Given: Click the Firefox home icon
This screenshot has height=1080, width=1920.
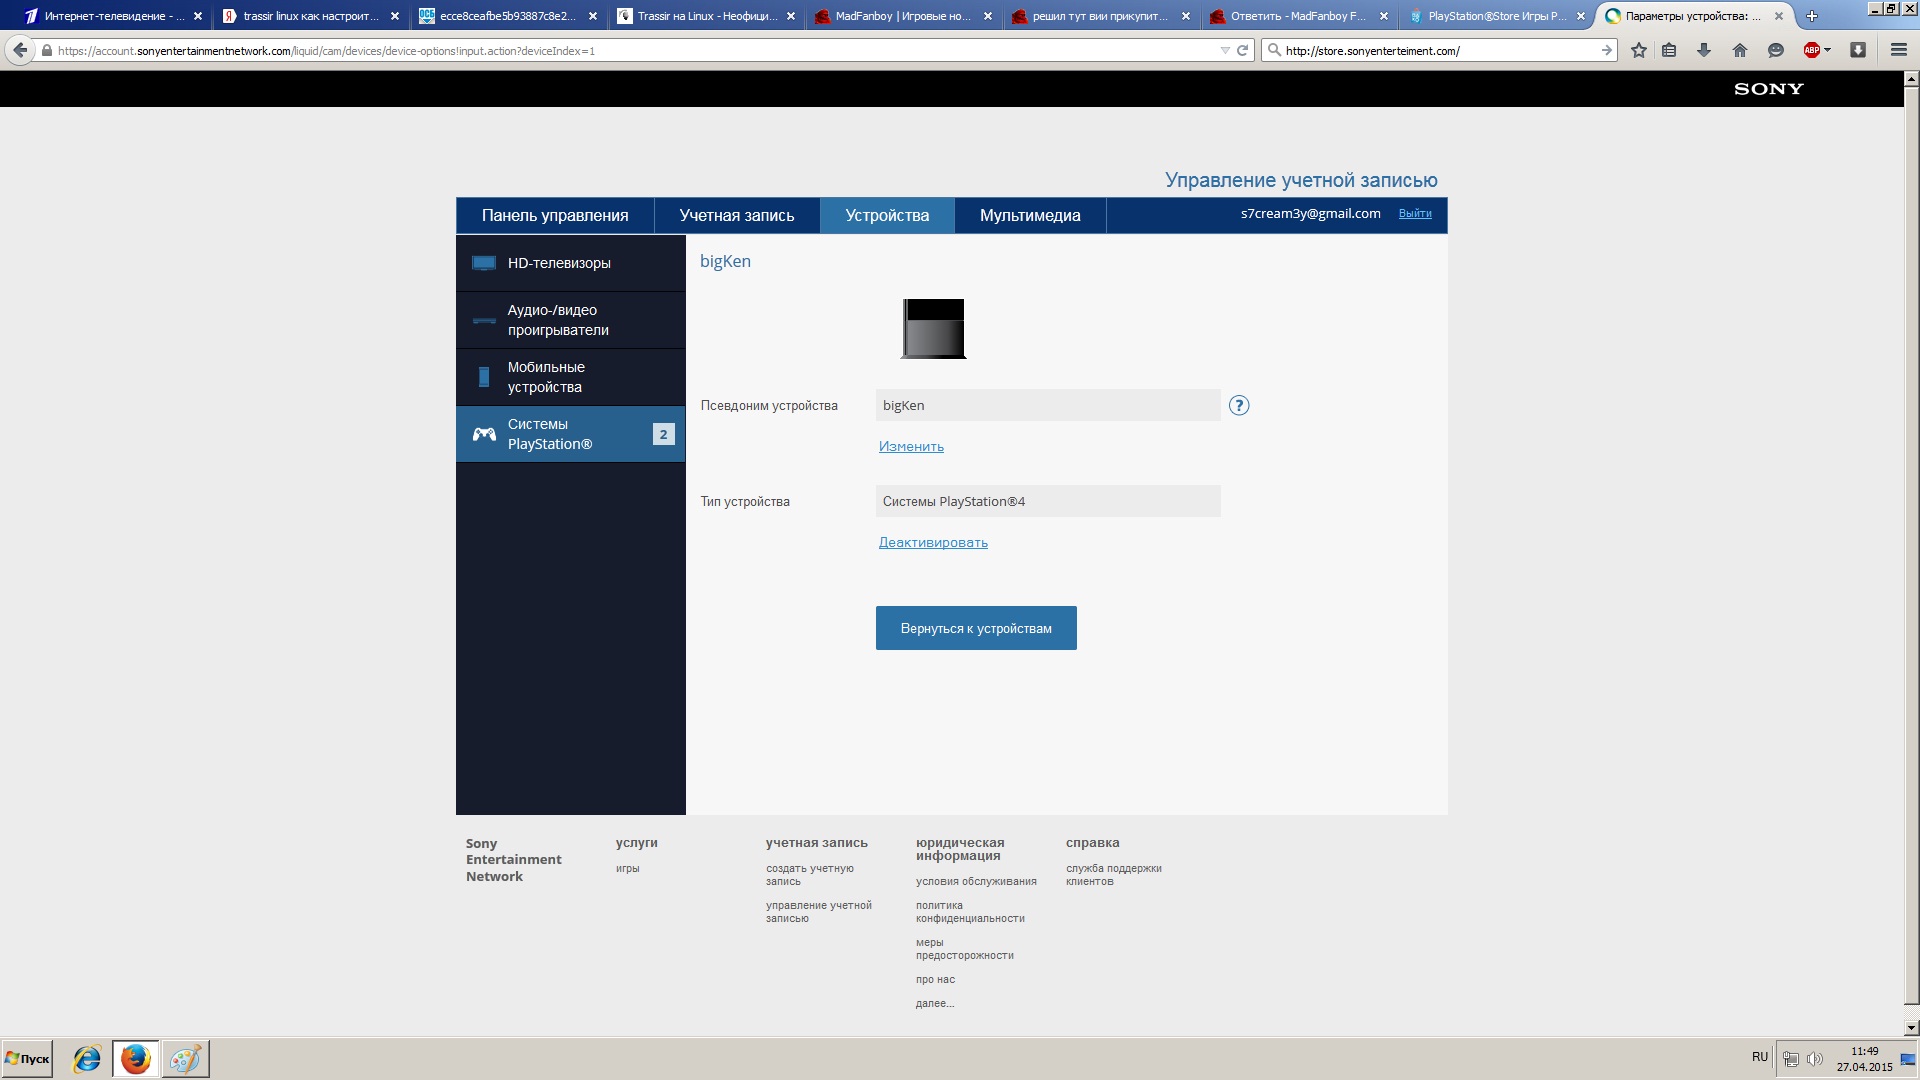Looking at the screenshot, I should [1740, 50].
